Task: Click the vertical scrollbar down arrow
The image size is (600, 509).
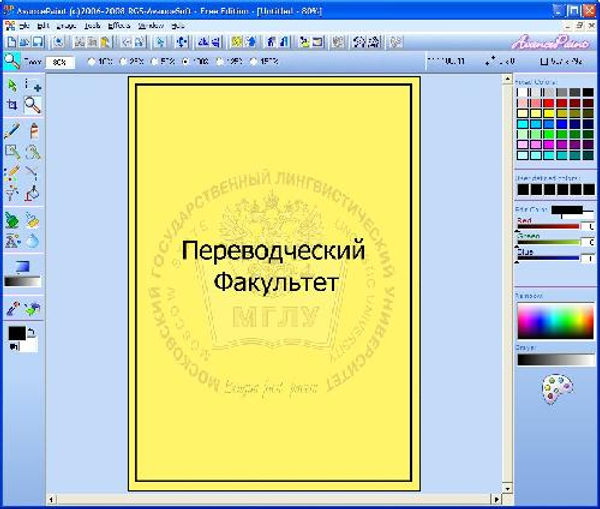Action: pos(507,489)
